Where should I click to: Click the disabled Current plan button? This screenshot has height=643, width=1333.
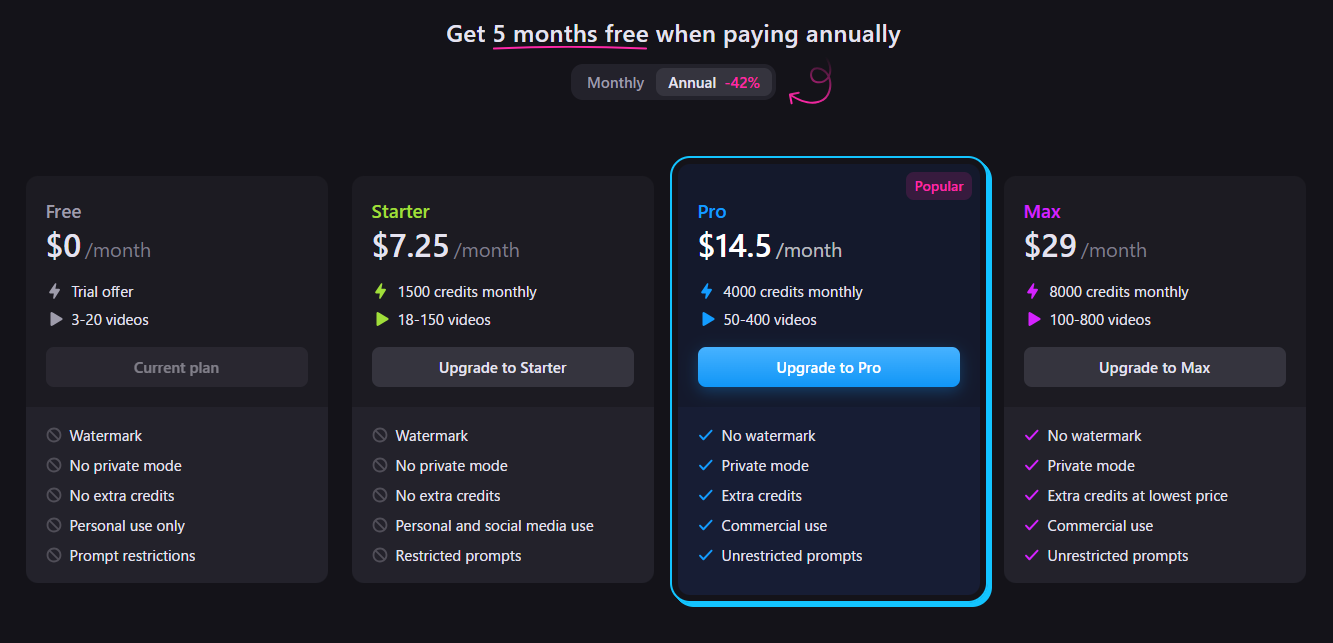point(177,367)
